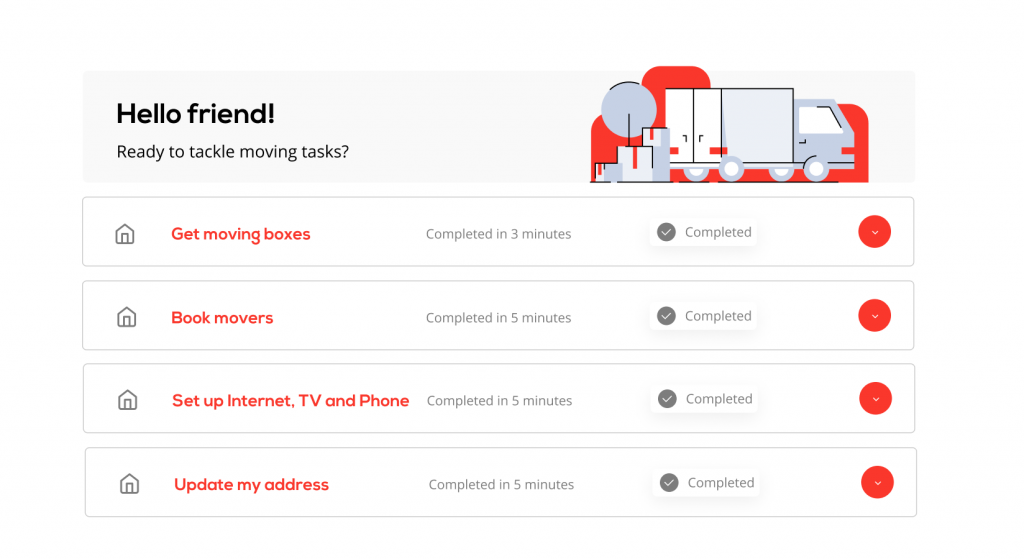Click Completed badge on Set up Internet row

(x=705, y=399)
